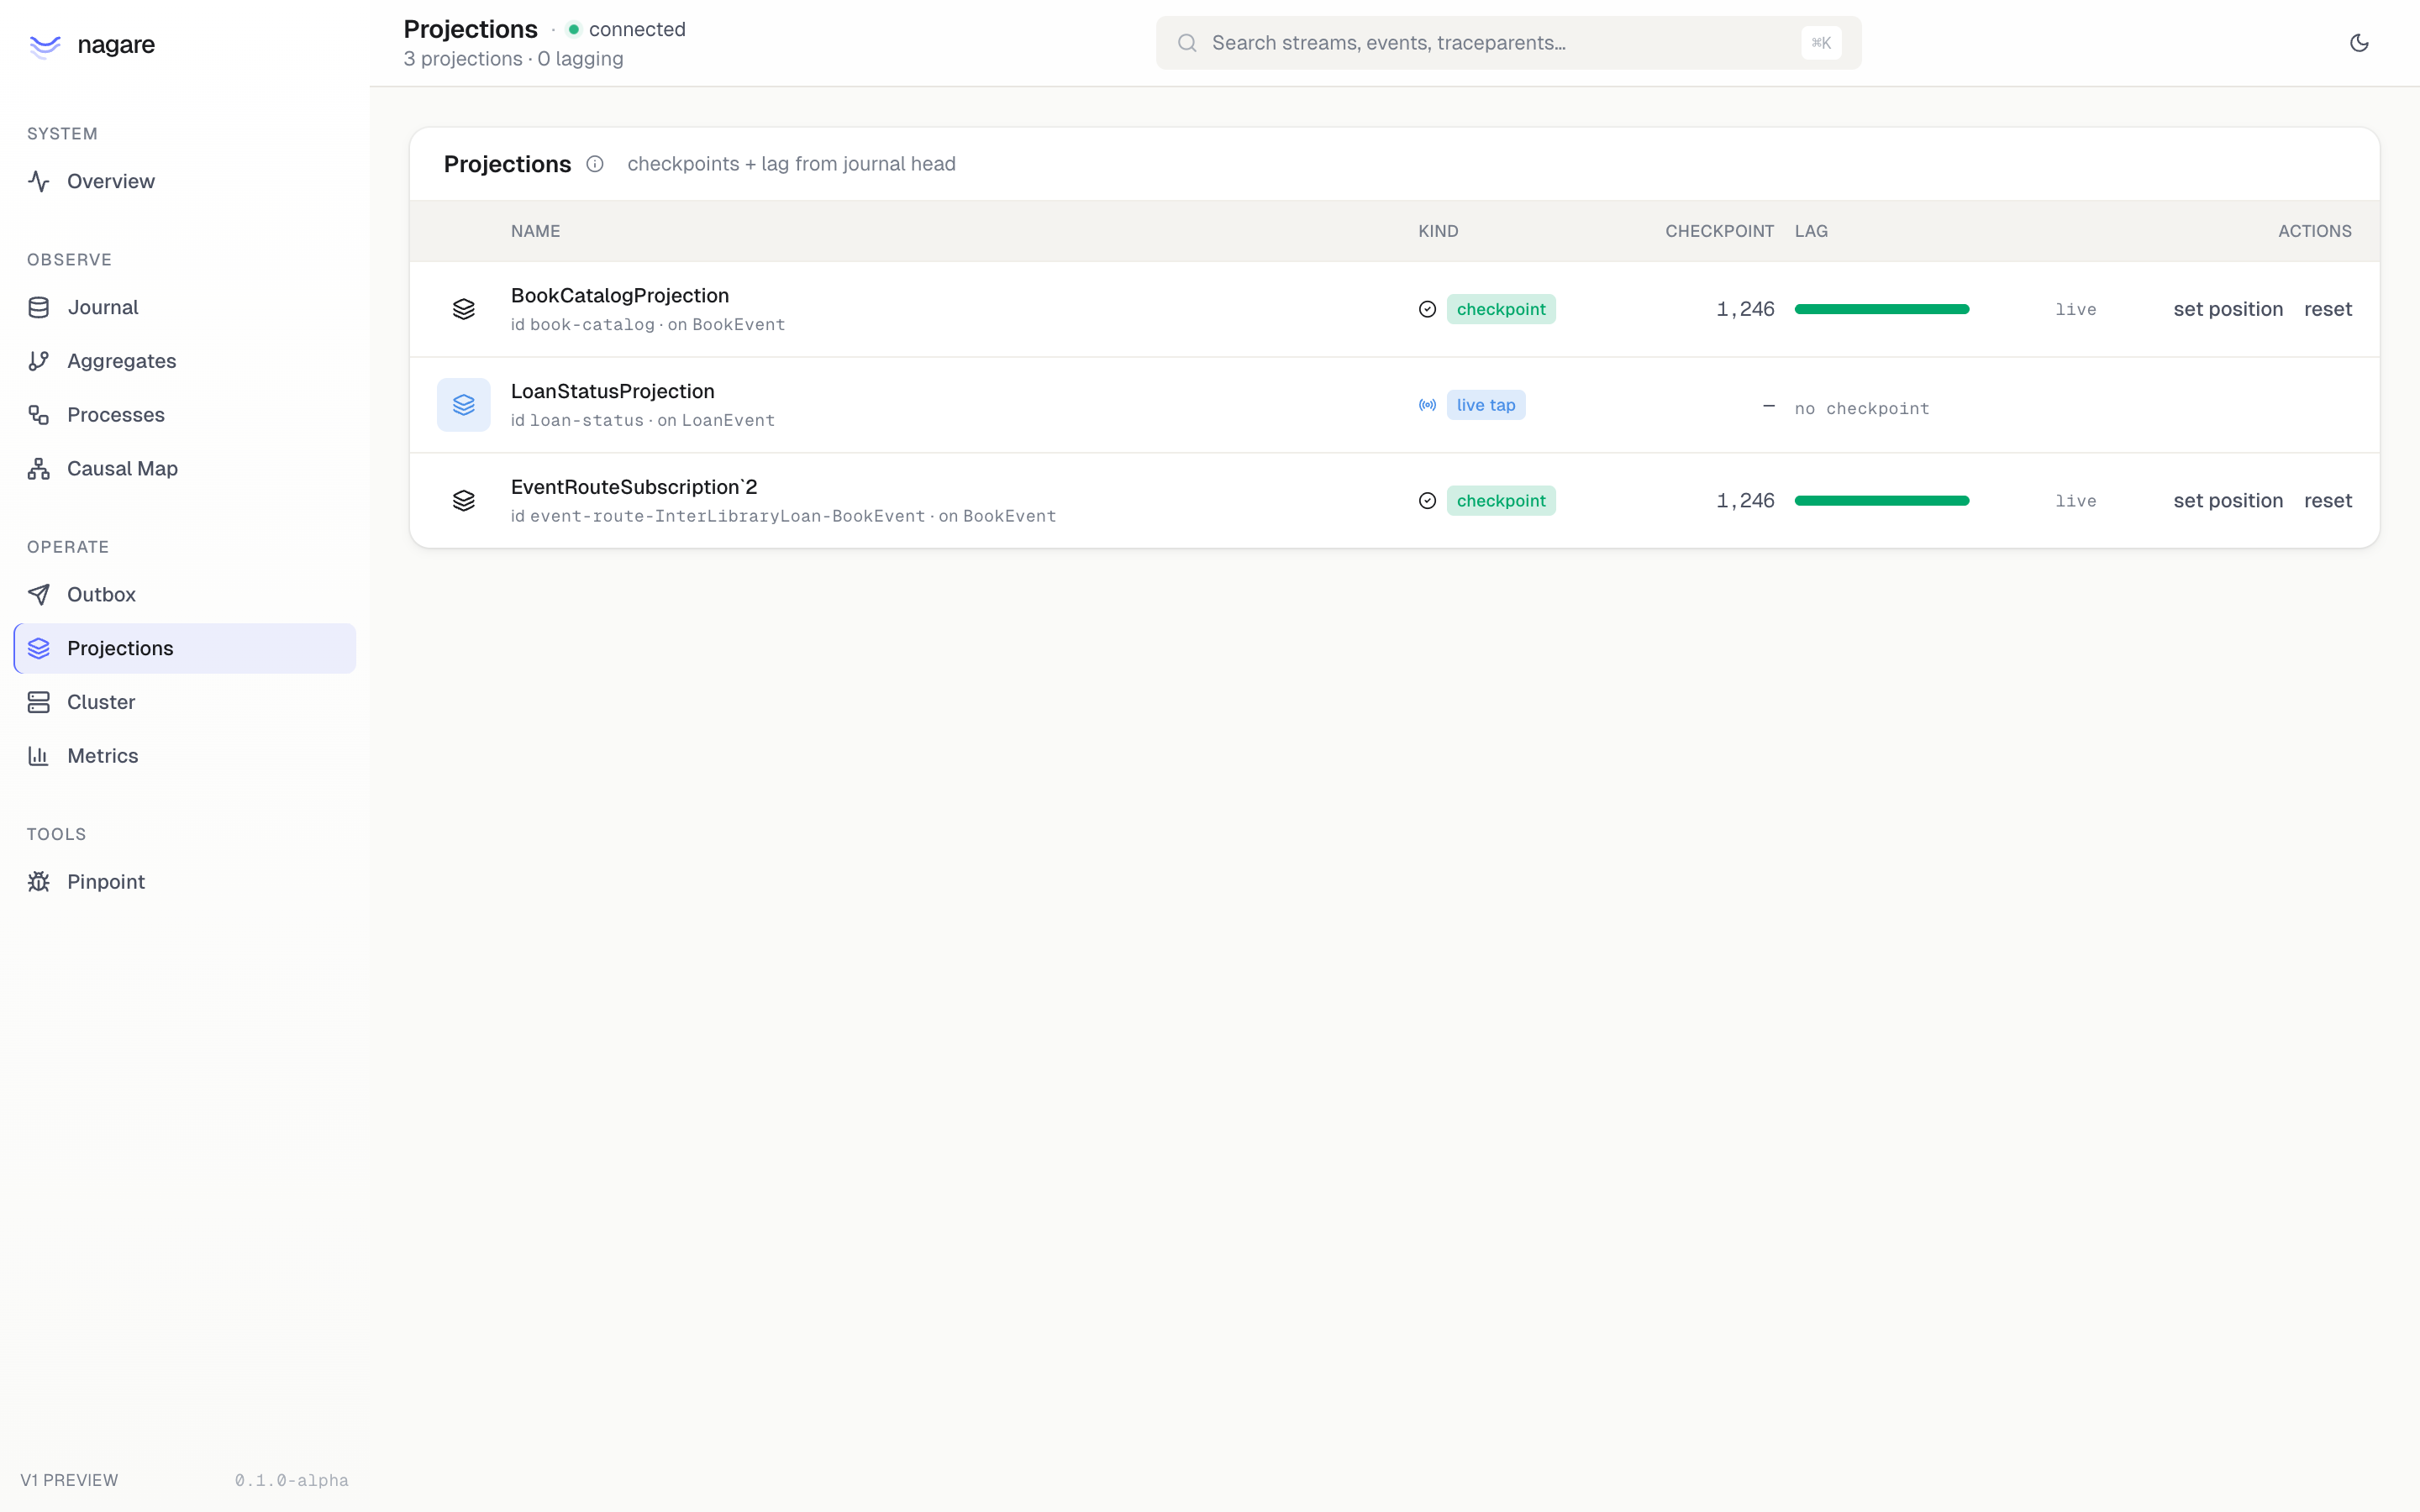Screen dimensions: 2420x1512
Task: Open the Journal section
Action: pyautogui.click(x=185, y=307)
